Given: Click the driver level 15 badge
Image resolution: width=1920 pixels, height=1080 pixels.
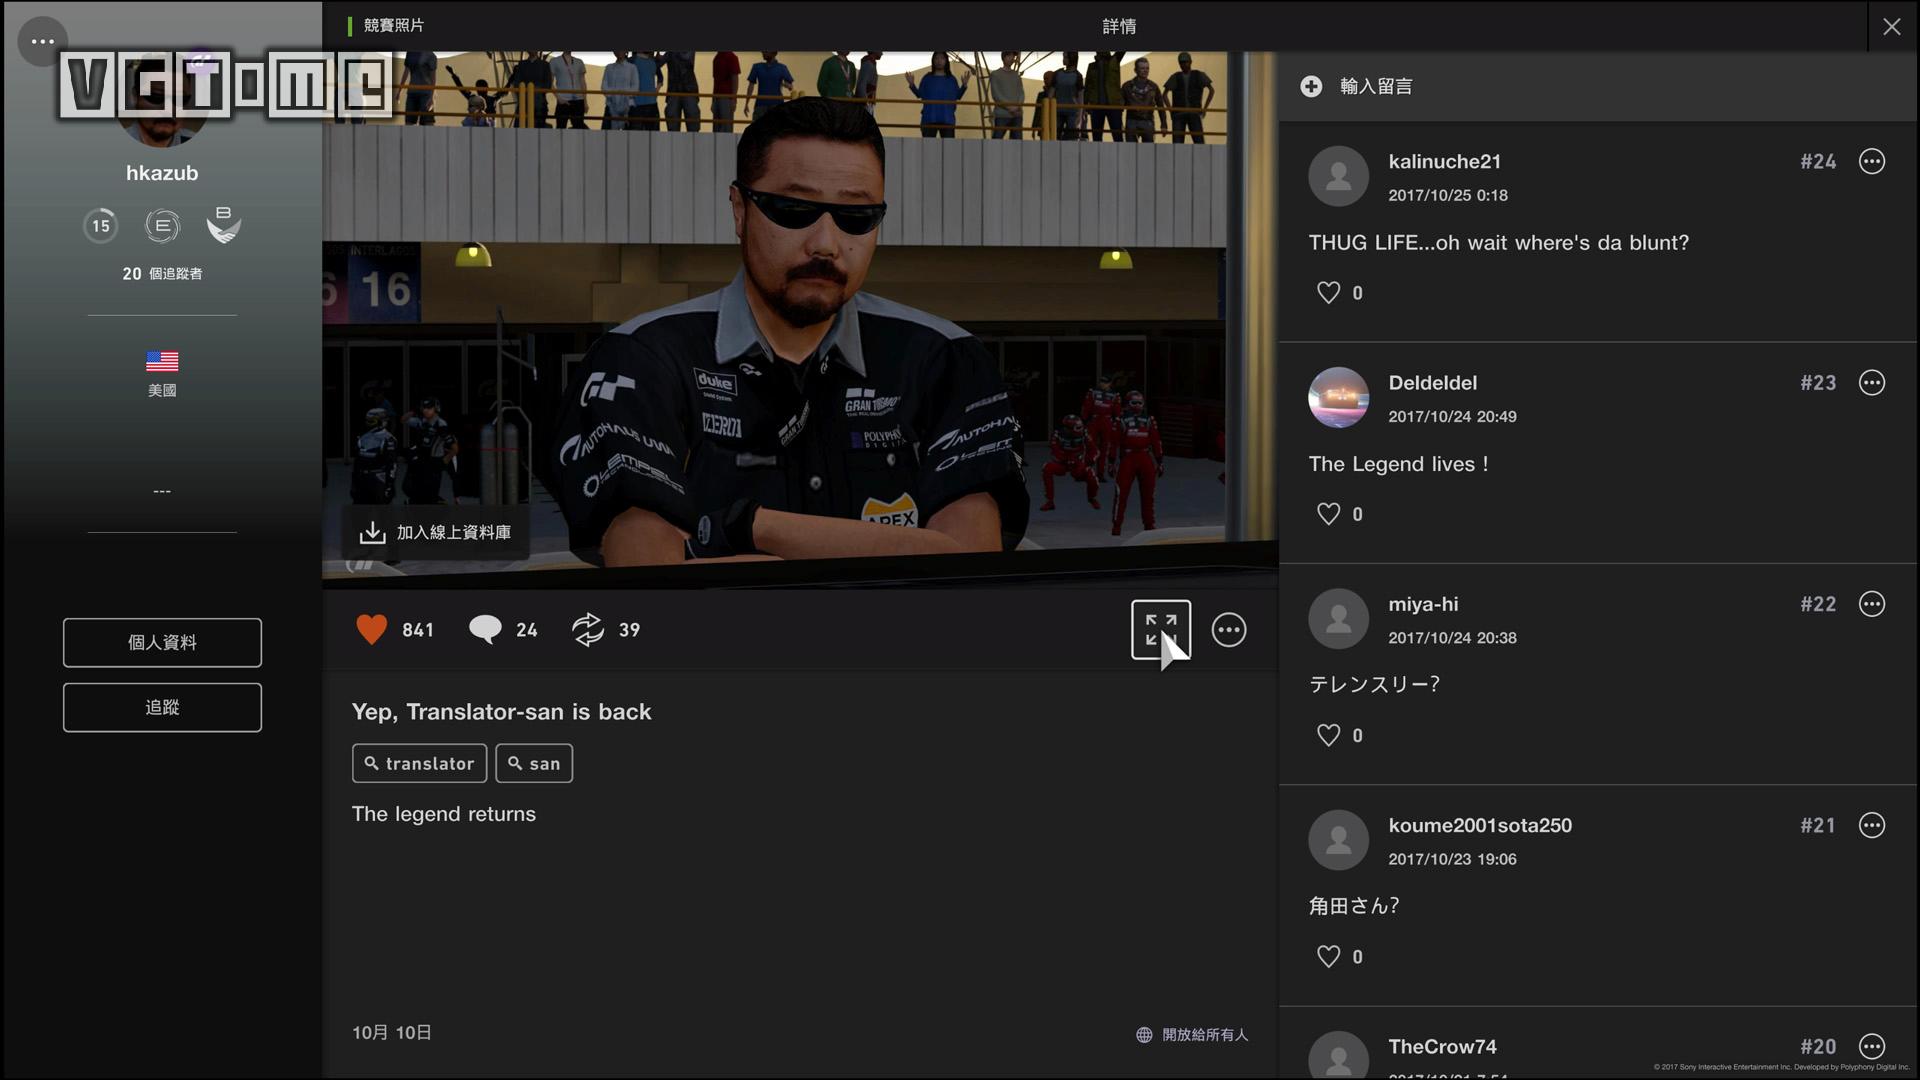Looking at the screenshot, I should (x=101, y=226).
